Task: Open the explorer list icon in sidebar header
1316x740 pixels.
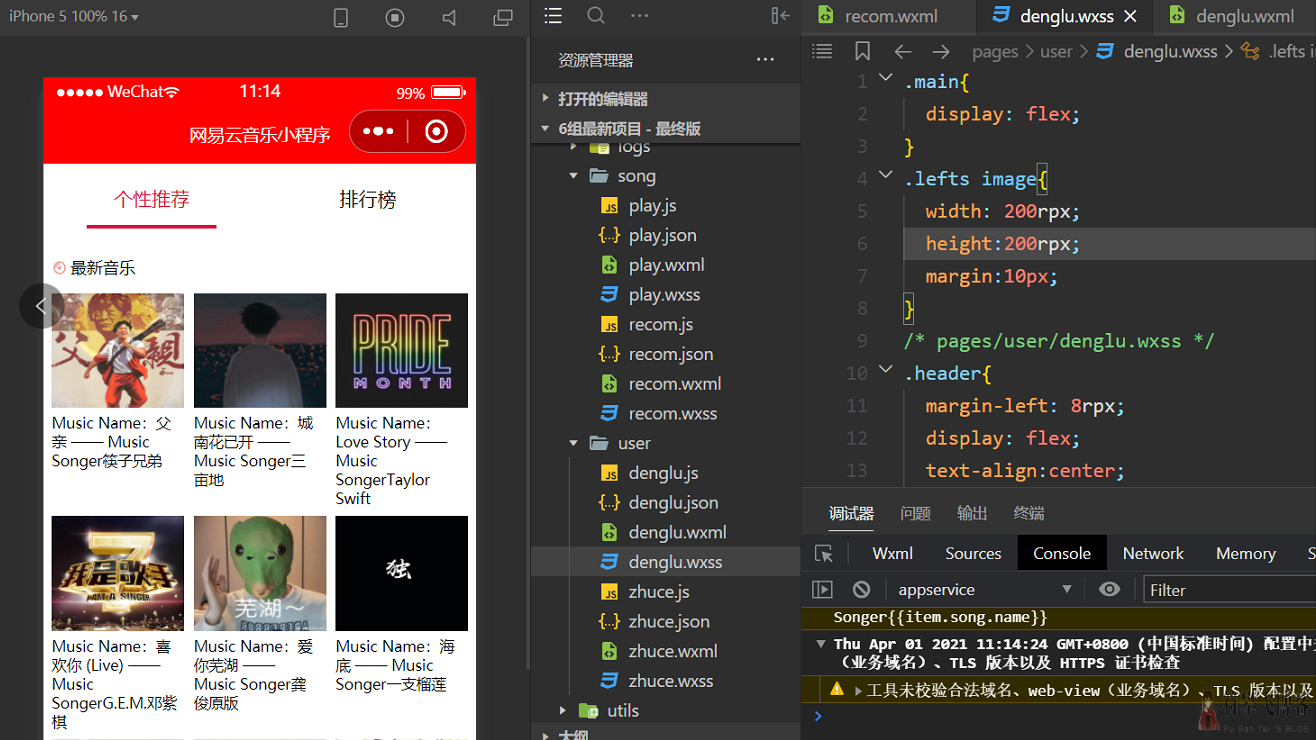Action: click(x=553, y=16)
